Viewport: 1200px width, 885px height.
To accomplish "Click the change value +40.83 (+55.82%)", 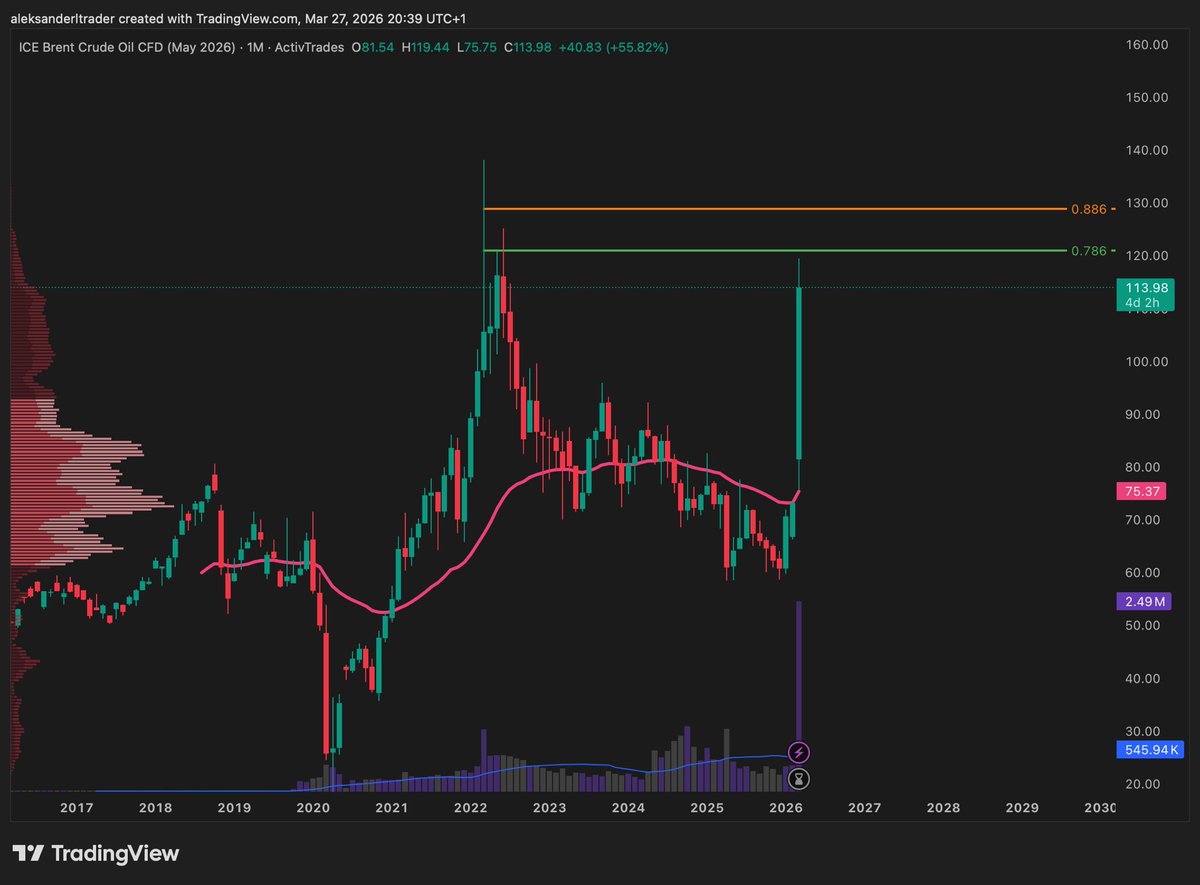I will (x=614, y=47).
